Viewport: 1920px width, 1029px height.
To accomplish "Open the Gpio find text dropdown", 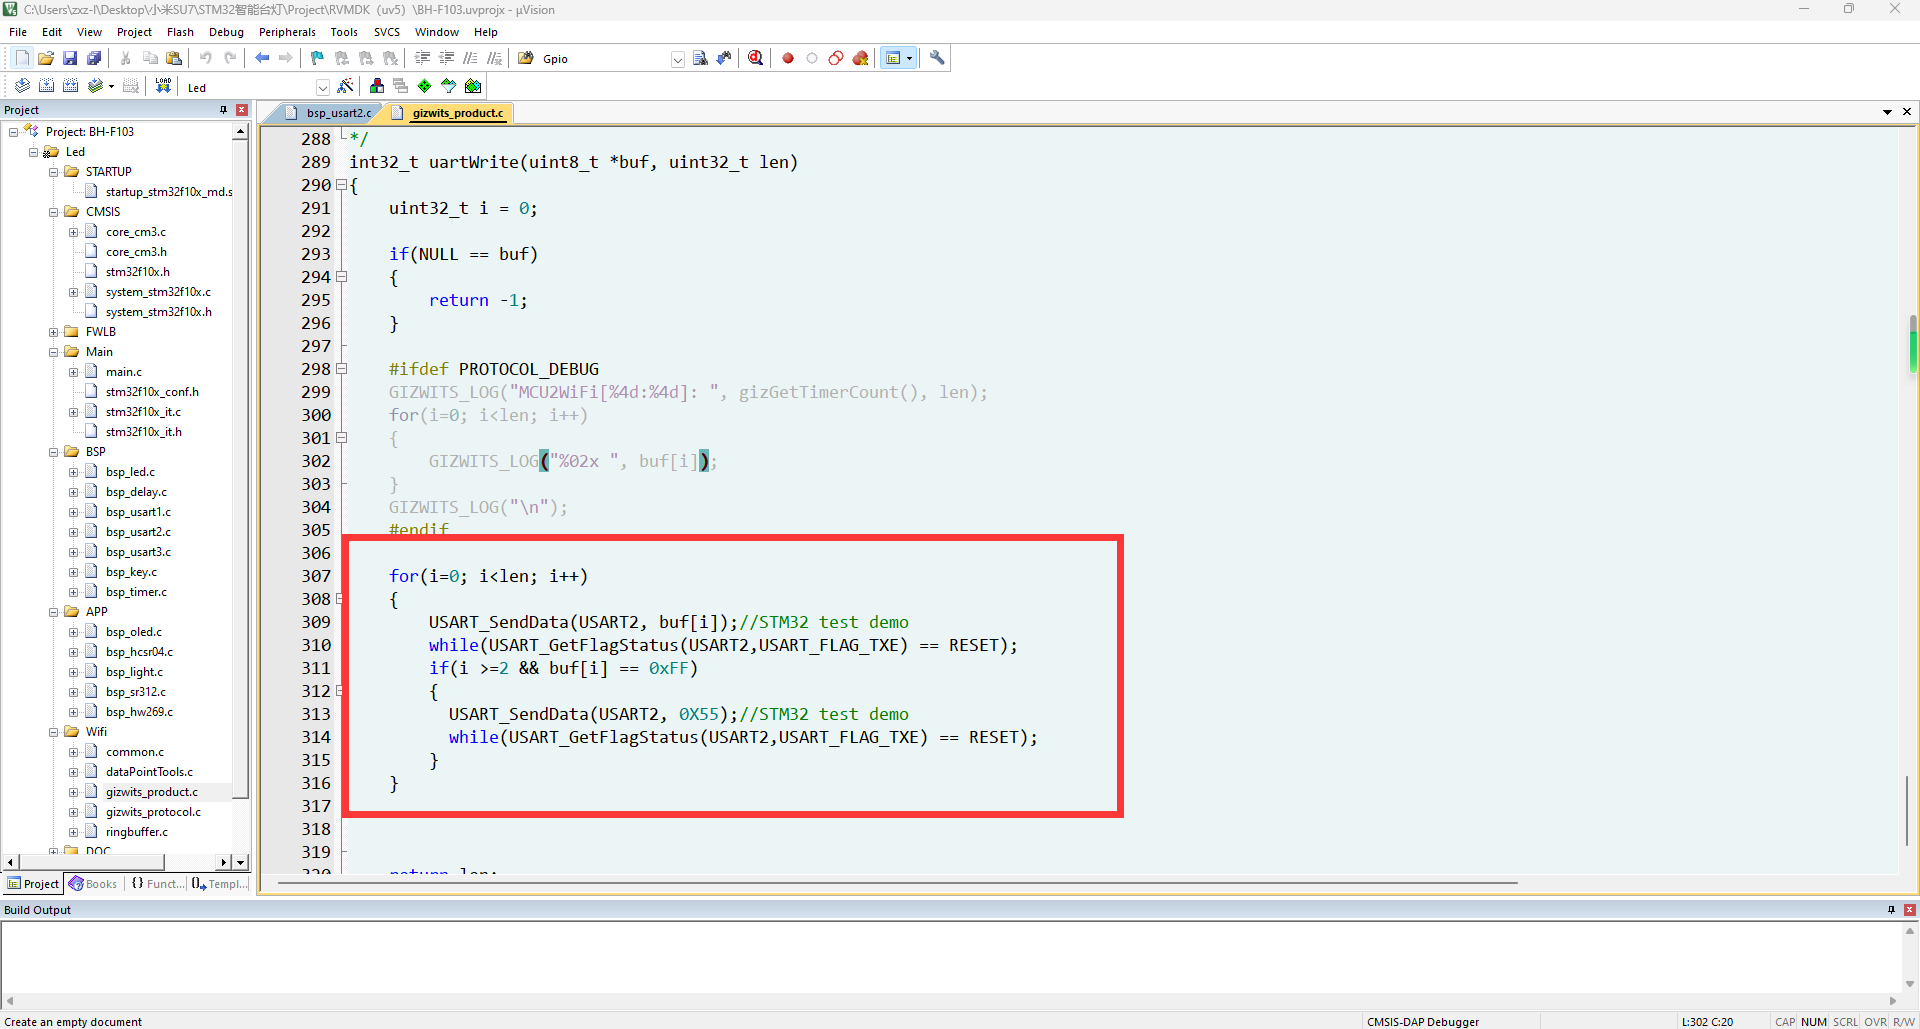I will point(677,59).
